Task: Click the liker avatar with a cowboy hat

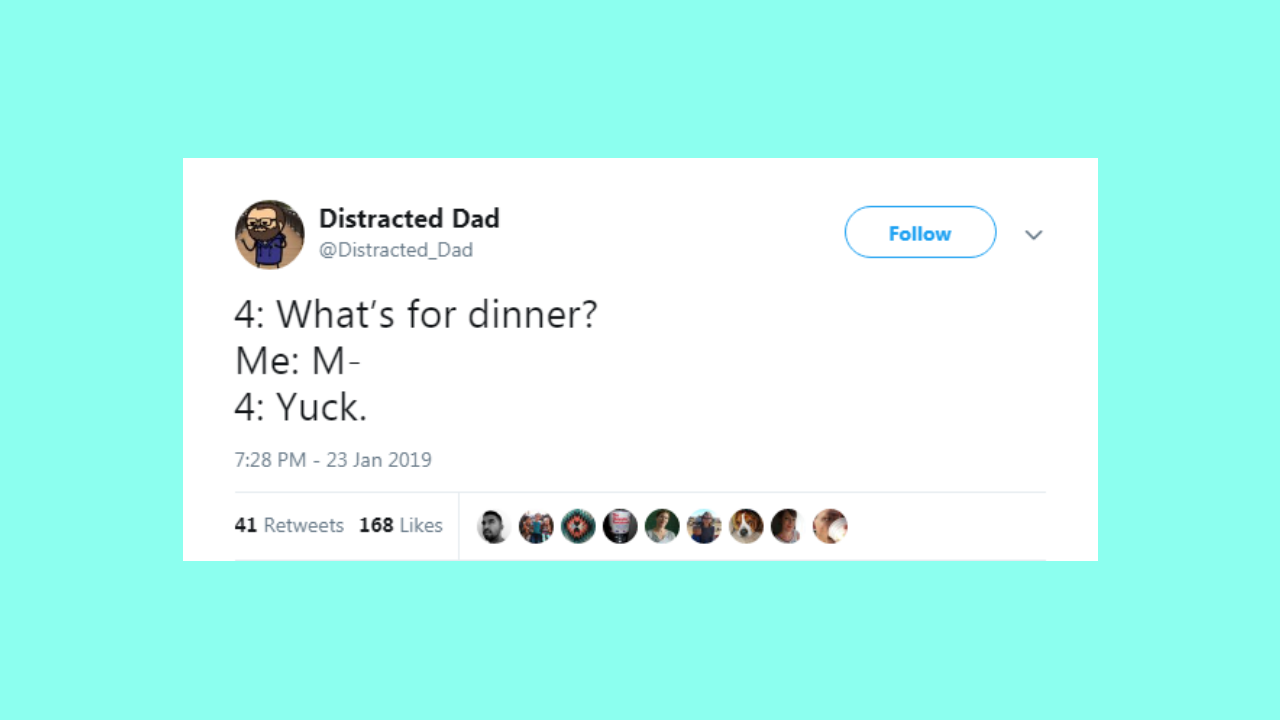Action: pyautogui.click(x=704, y=526)
